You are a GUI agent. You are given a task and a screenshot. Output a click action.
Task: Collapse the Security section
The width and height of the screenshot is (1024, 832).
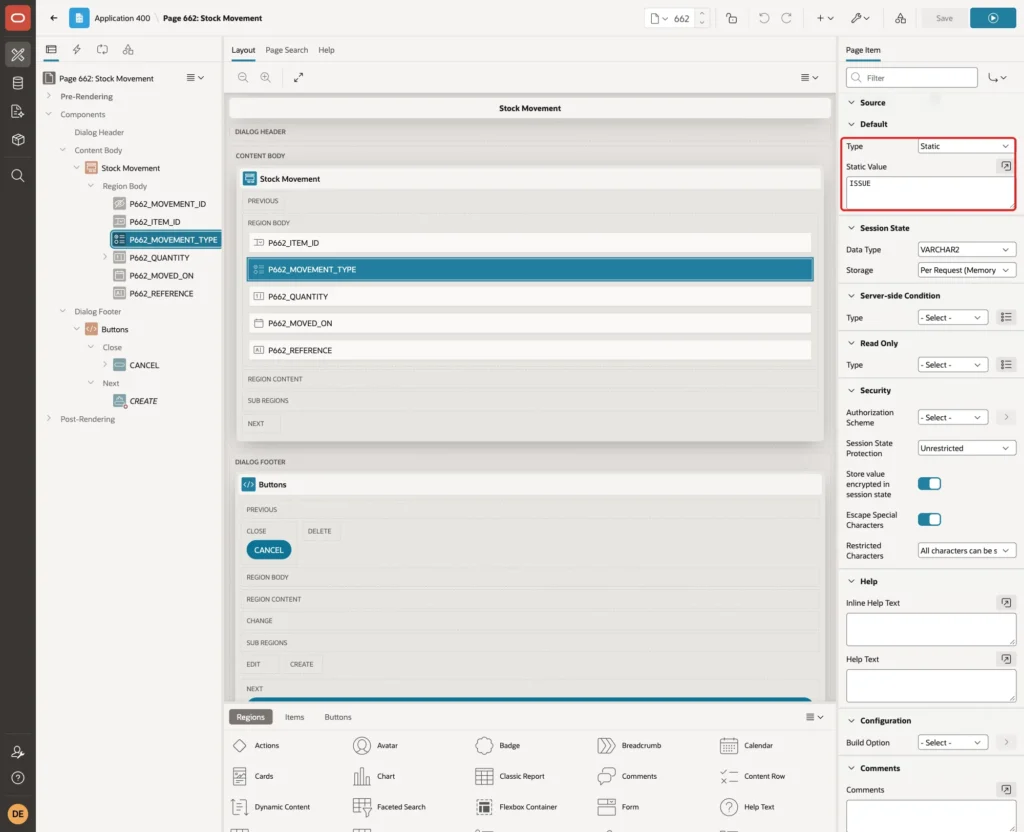[851, 391]
